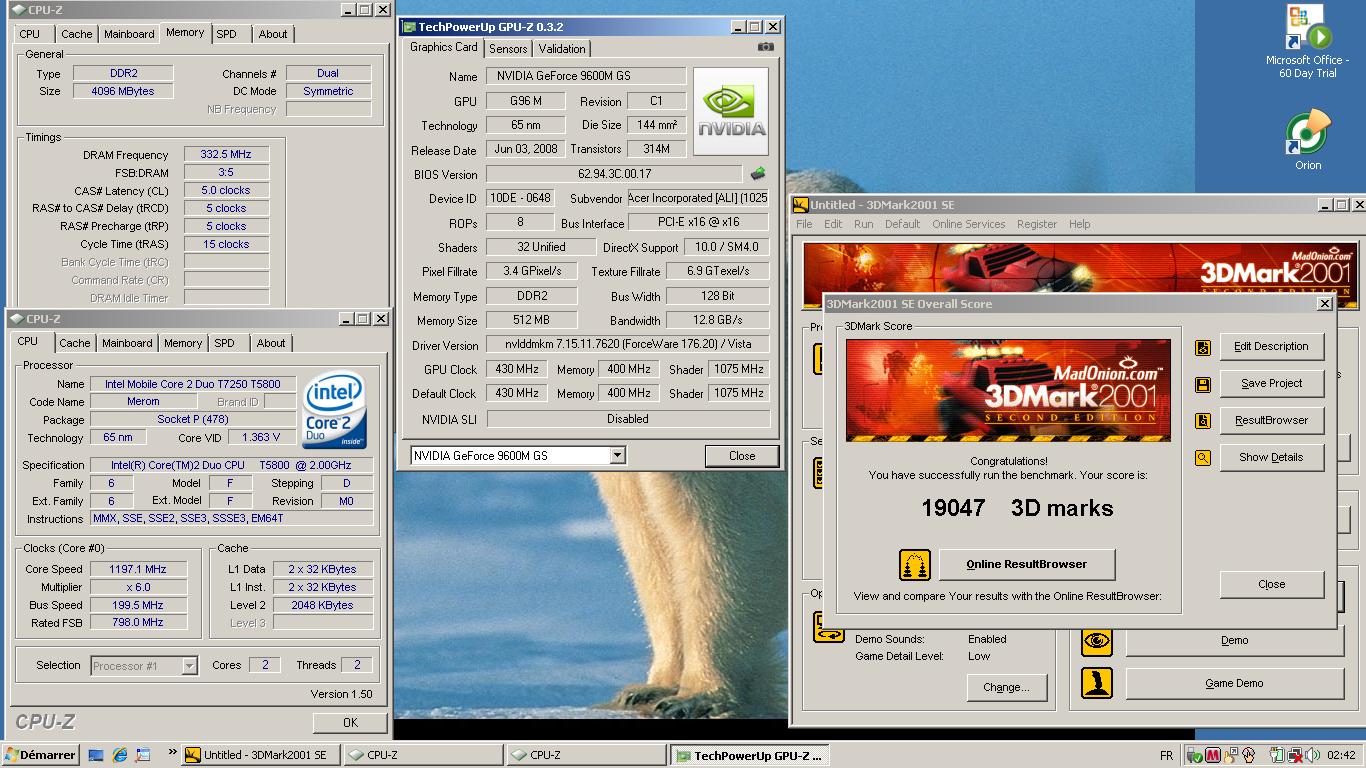This screenshot has height=768, width=1366.
Task: Click the ResultBrowser document icon
Action: (1203, 421)
